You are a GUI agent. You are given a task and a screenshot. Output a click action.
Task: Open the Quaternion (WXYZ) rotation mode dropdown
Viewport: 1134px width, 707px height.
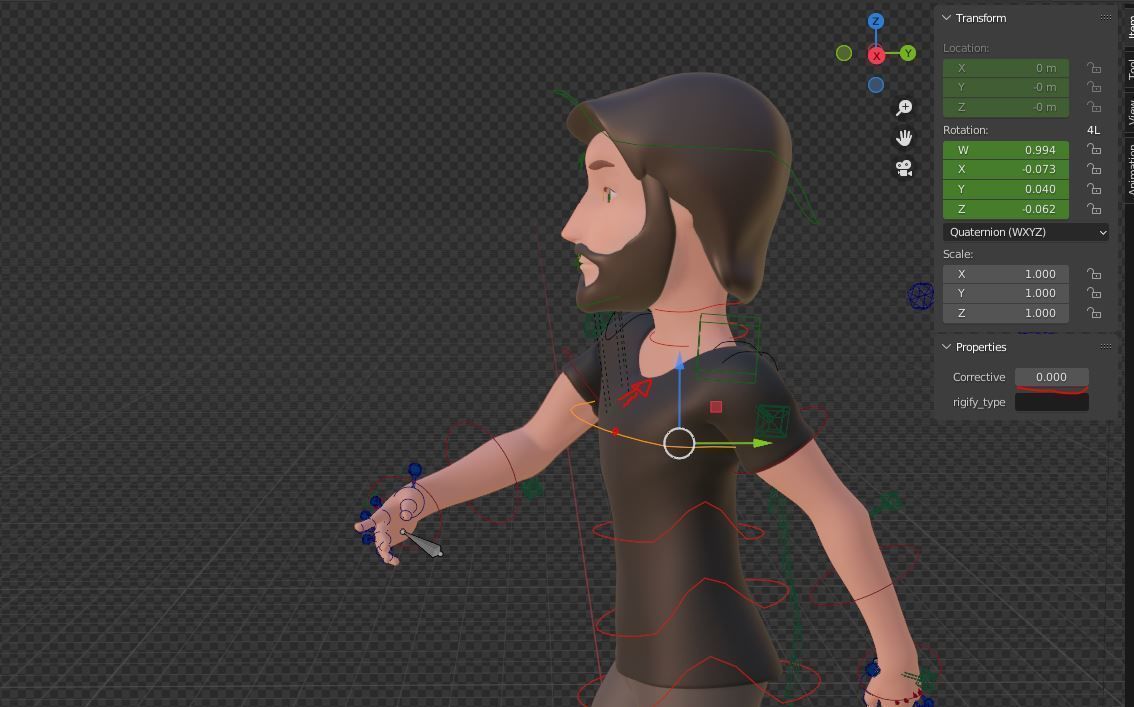[x=1026, y=232]
